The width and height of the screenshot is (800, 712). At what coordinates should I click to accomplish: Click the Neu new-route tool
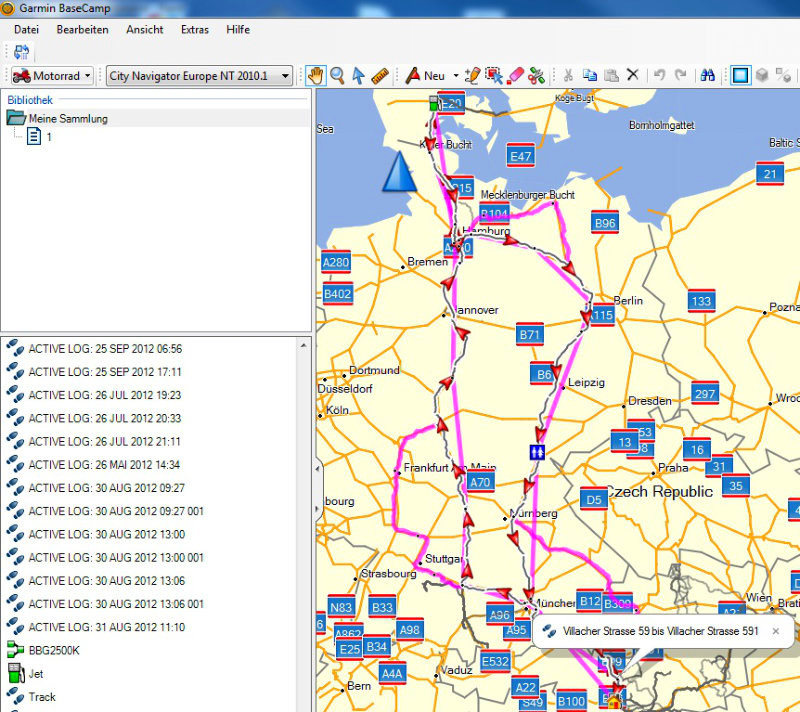coord(425,76)
